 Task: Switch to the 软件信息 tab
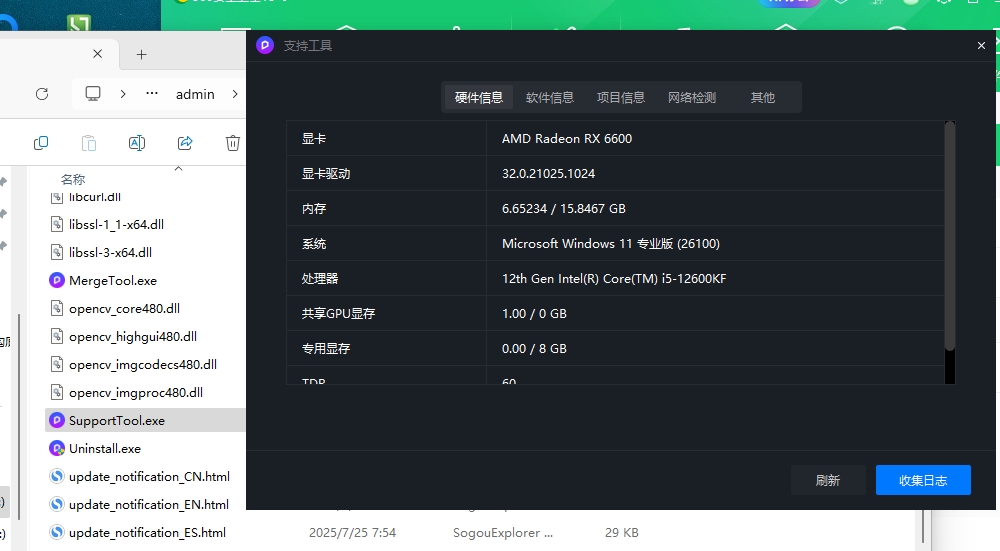tap(550, 97)
